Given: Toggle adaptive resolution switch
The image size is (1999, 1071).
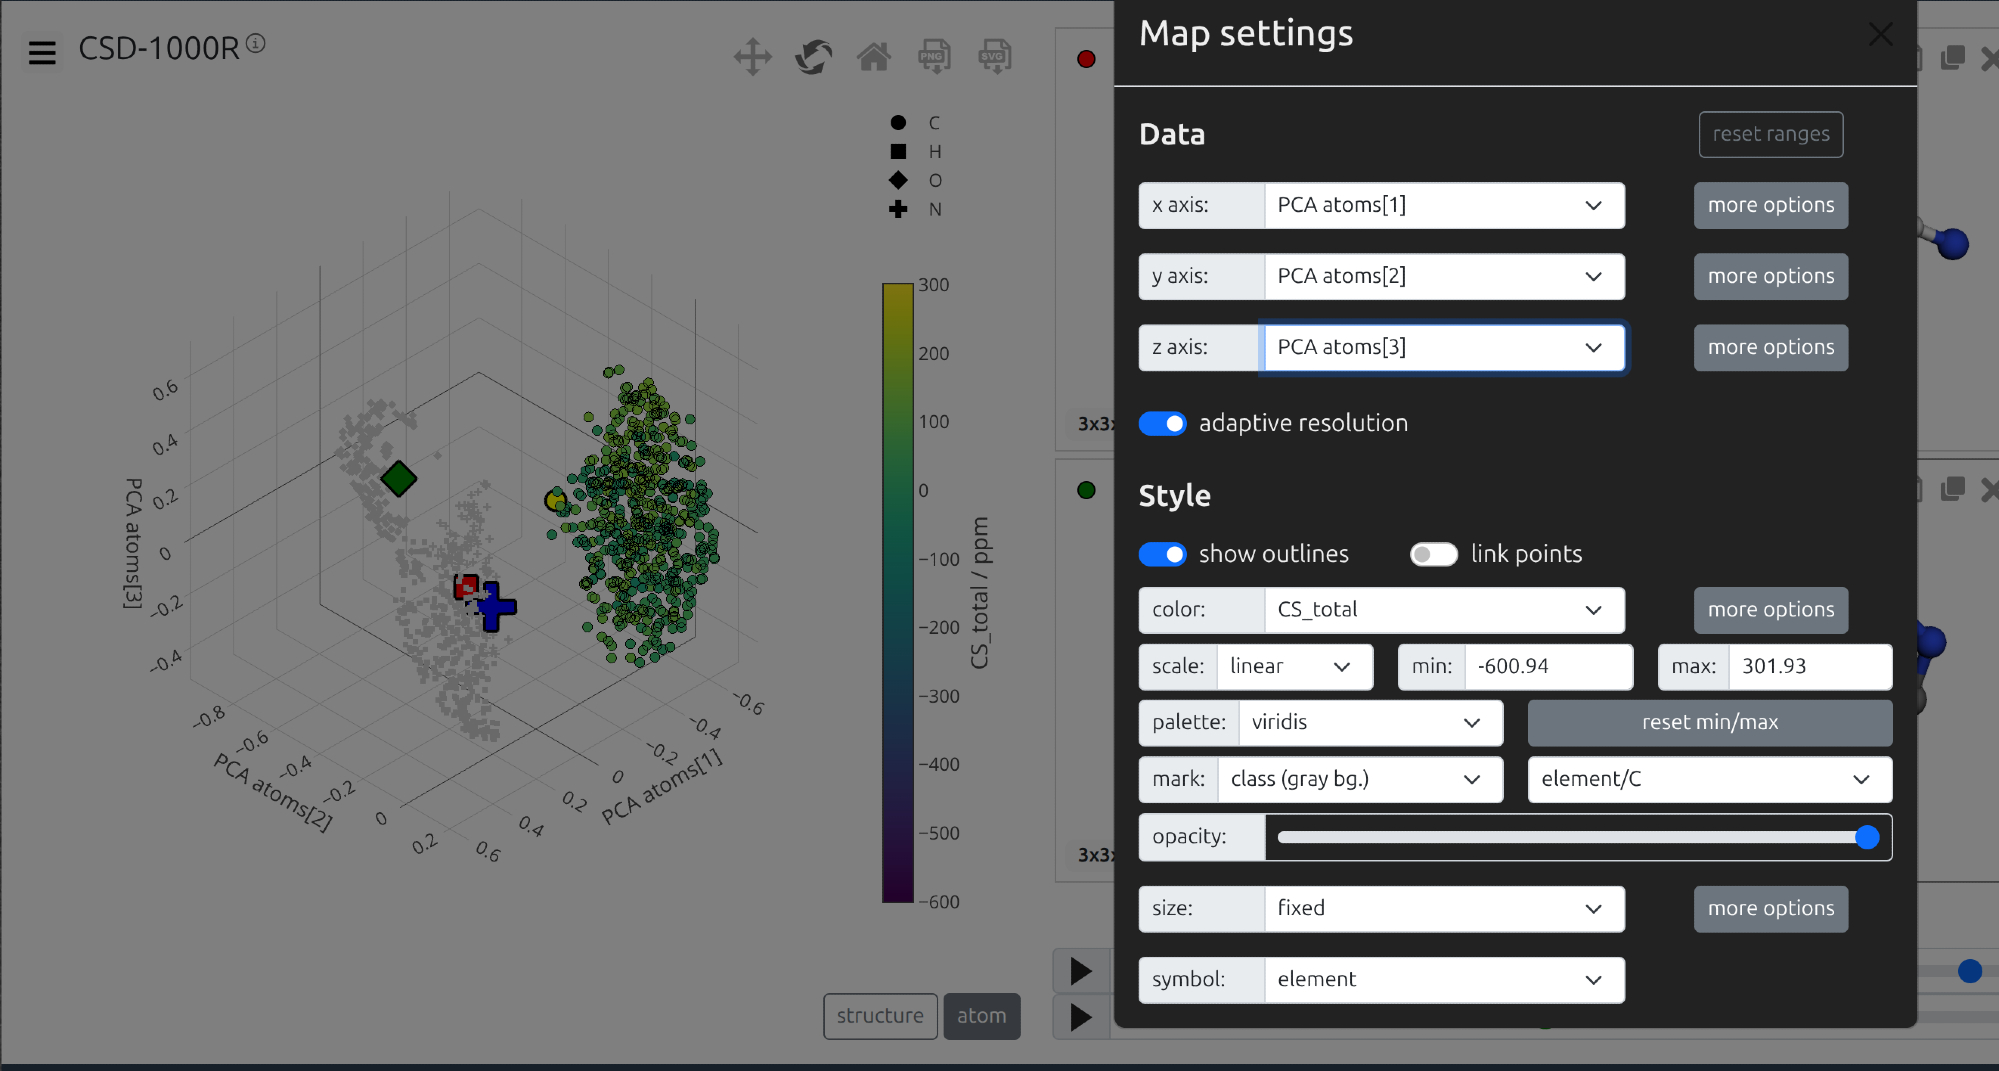Looking at the screenshot, I should click(1163, 424).
